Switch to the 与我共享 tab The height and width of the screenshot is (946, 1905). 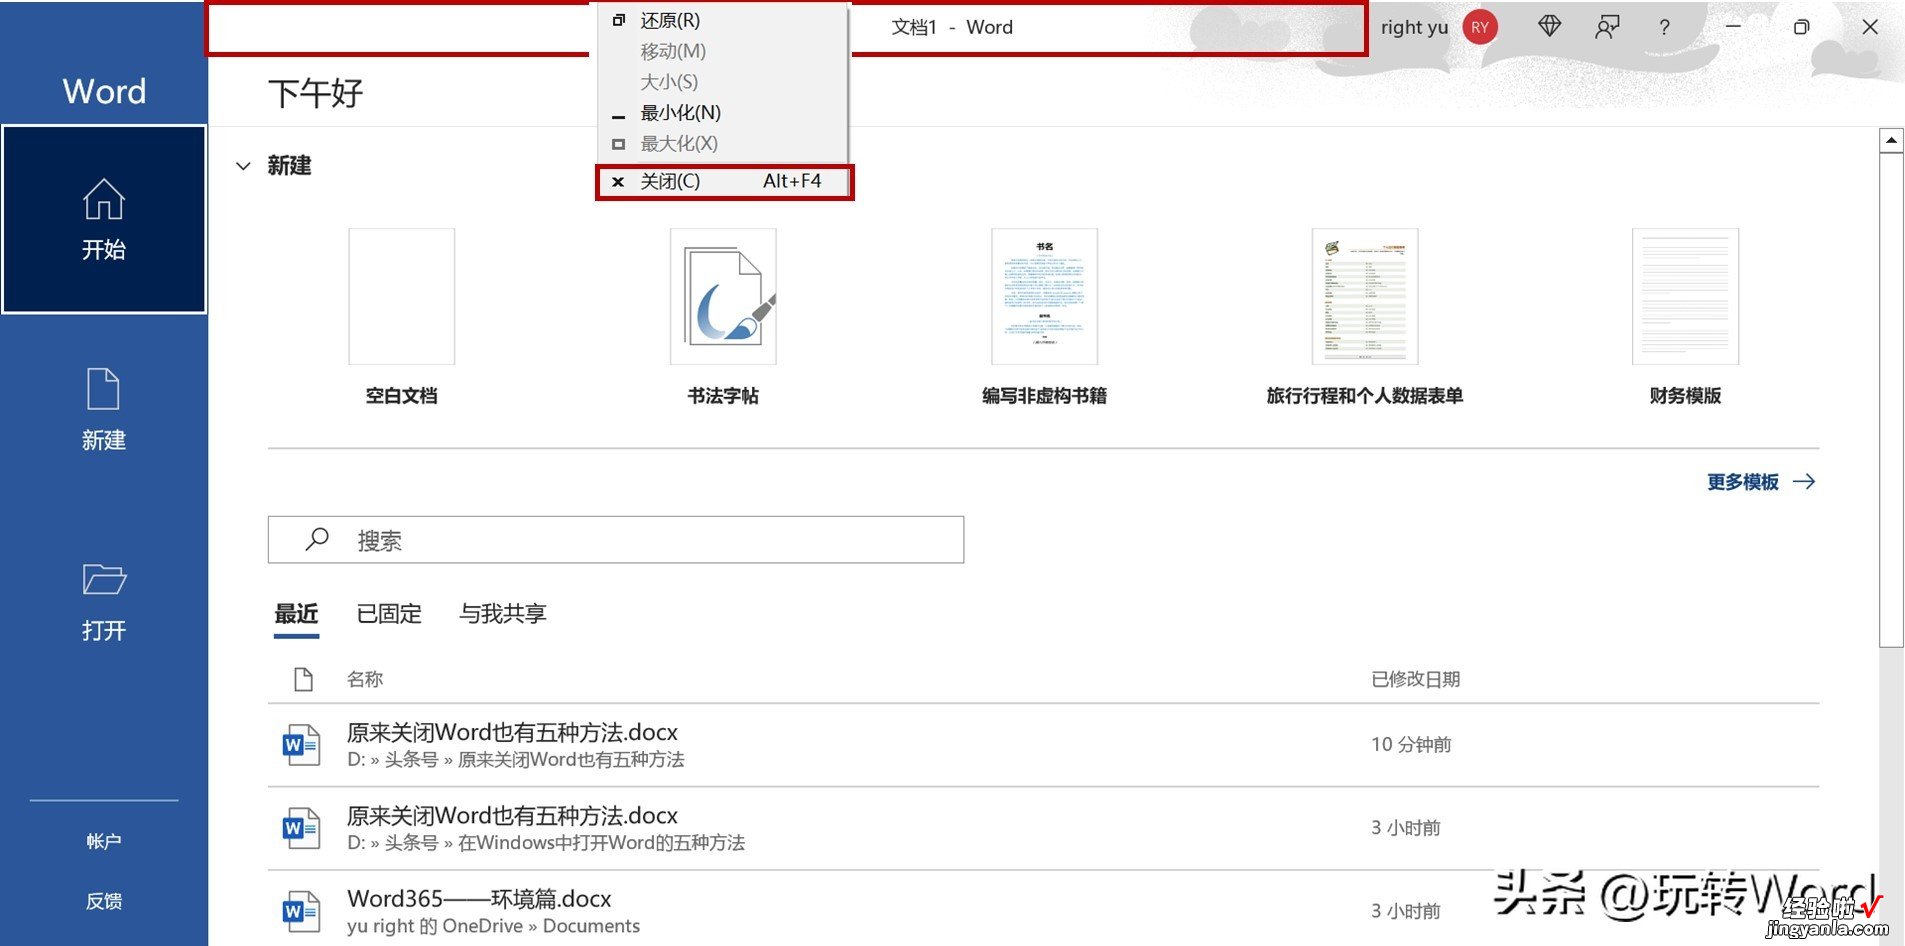tap(502, 614)
